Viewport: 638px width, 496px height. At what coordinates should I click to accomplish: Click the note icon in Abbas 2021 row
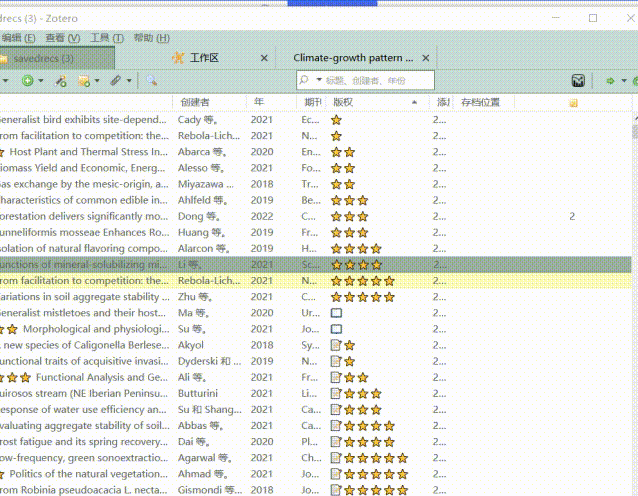336,426
